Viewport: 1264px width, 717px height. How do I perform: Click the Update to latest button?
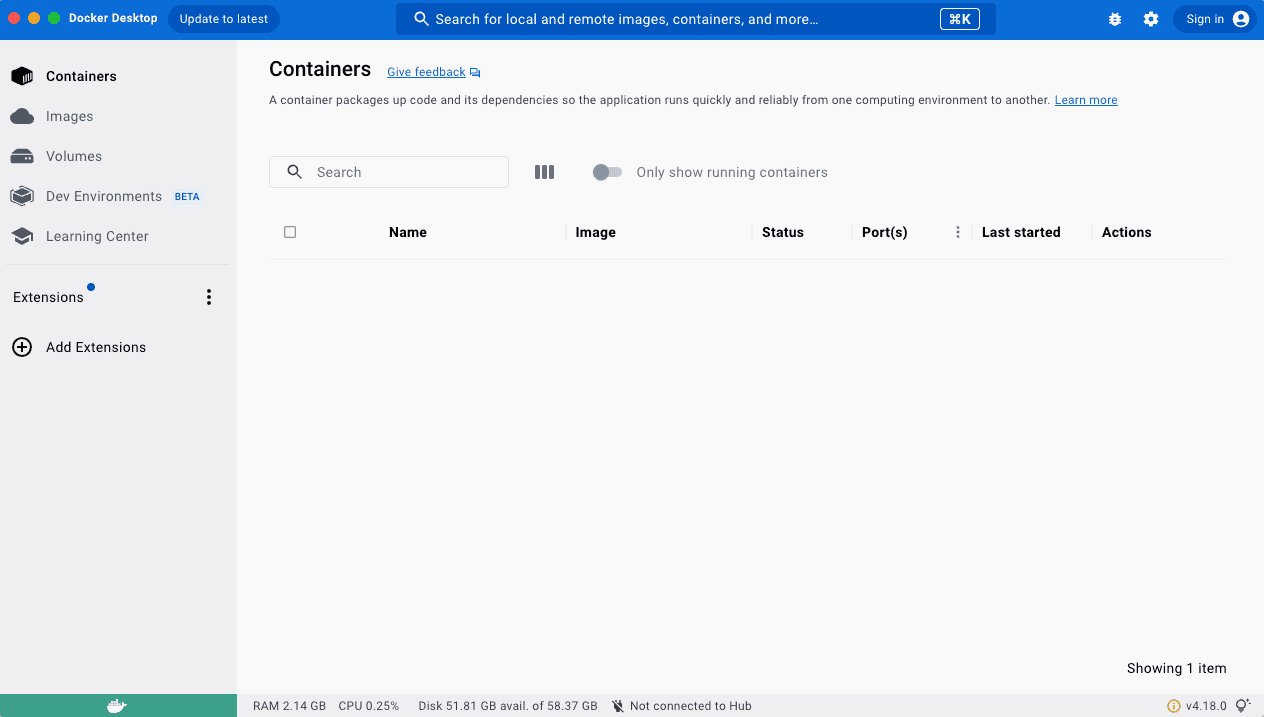point(224,19)
